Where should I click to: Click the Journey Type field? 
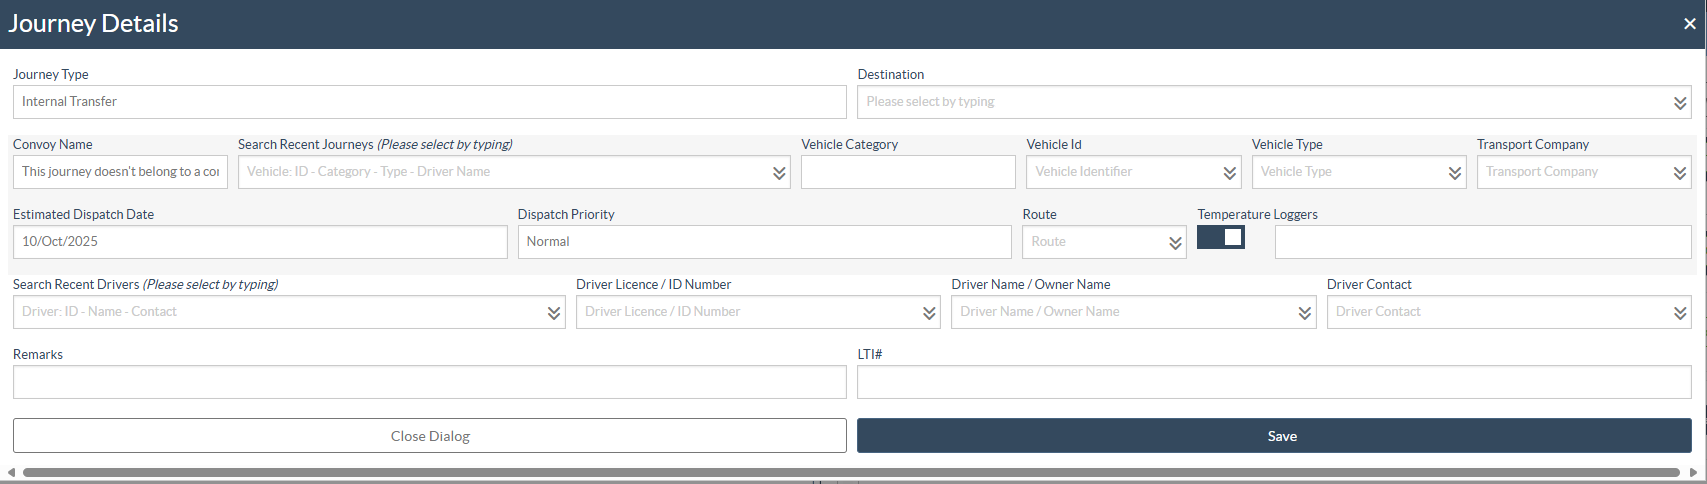[429, 102]
